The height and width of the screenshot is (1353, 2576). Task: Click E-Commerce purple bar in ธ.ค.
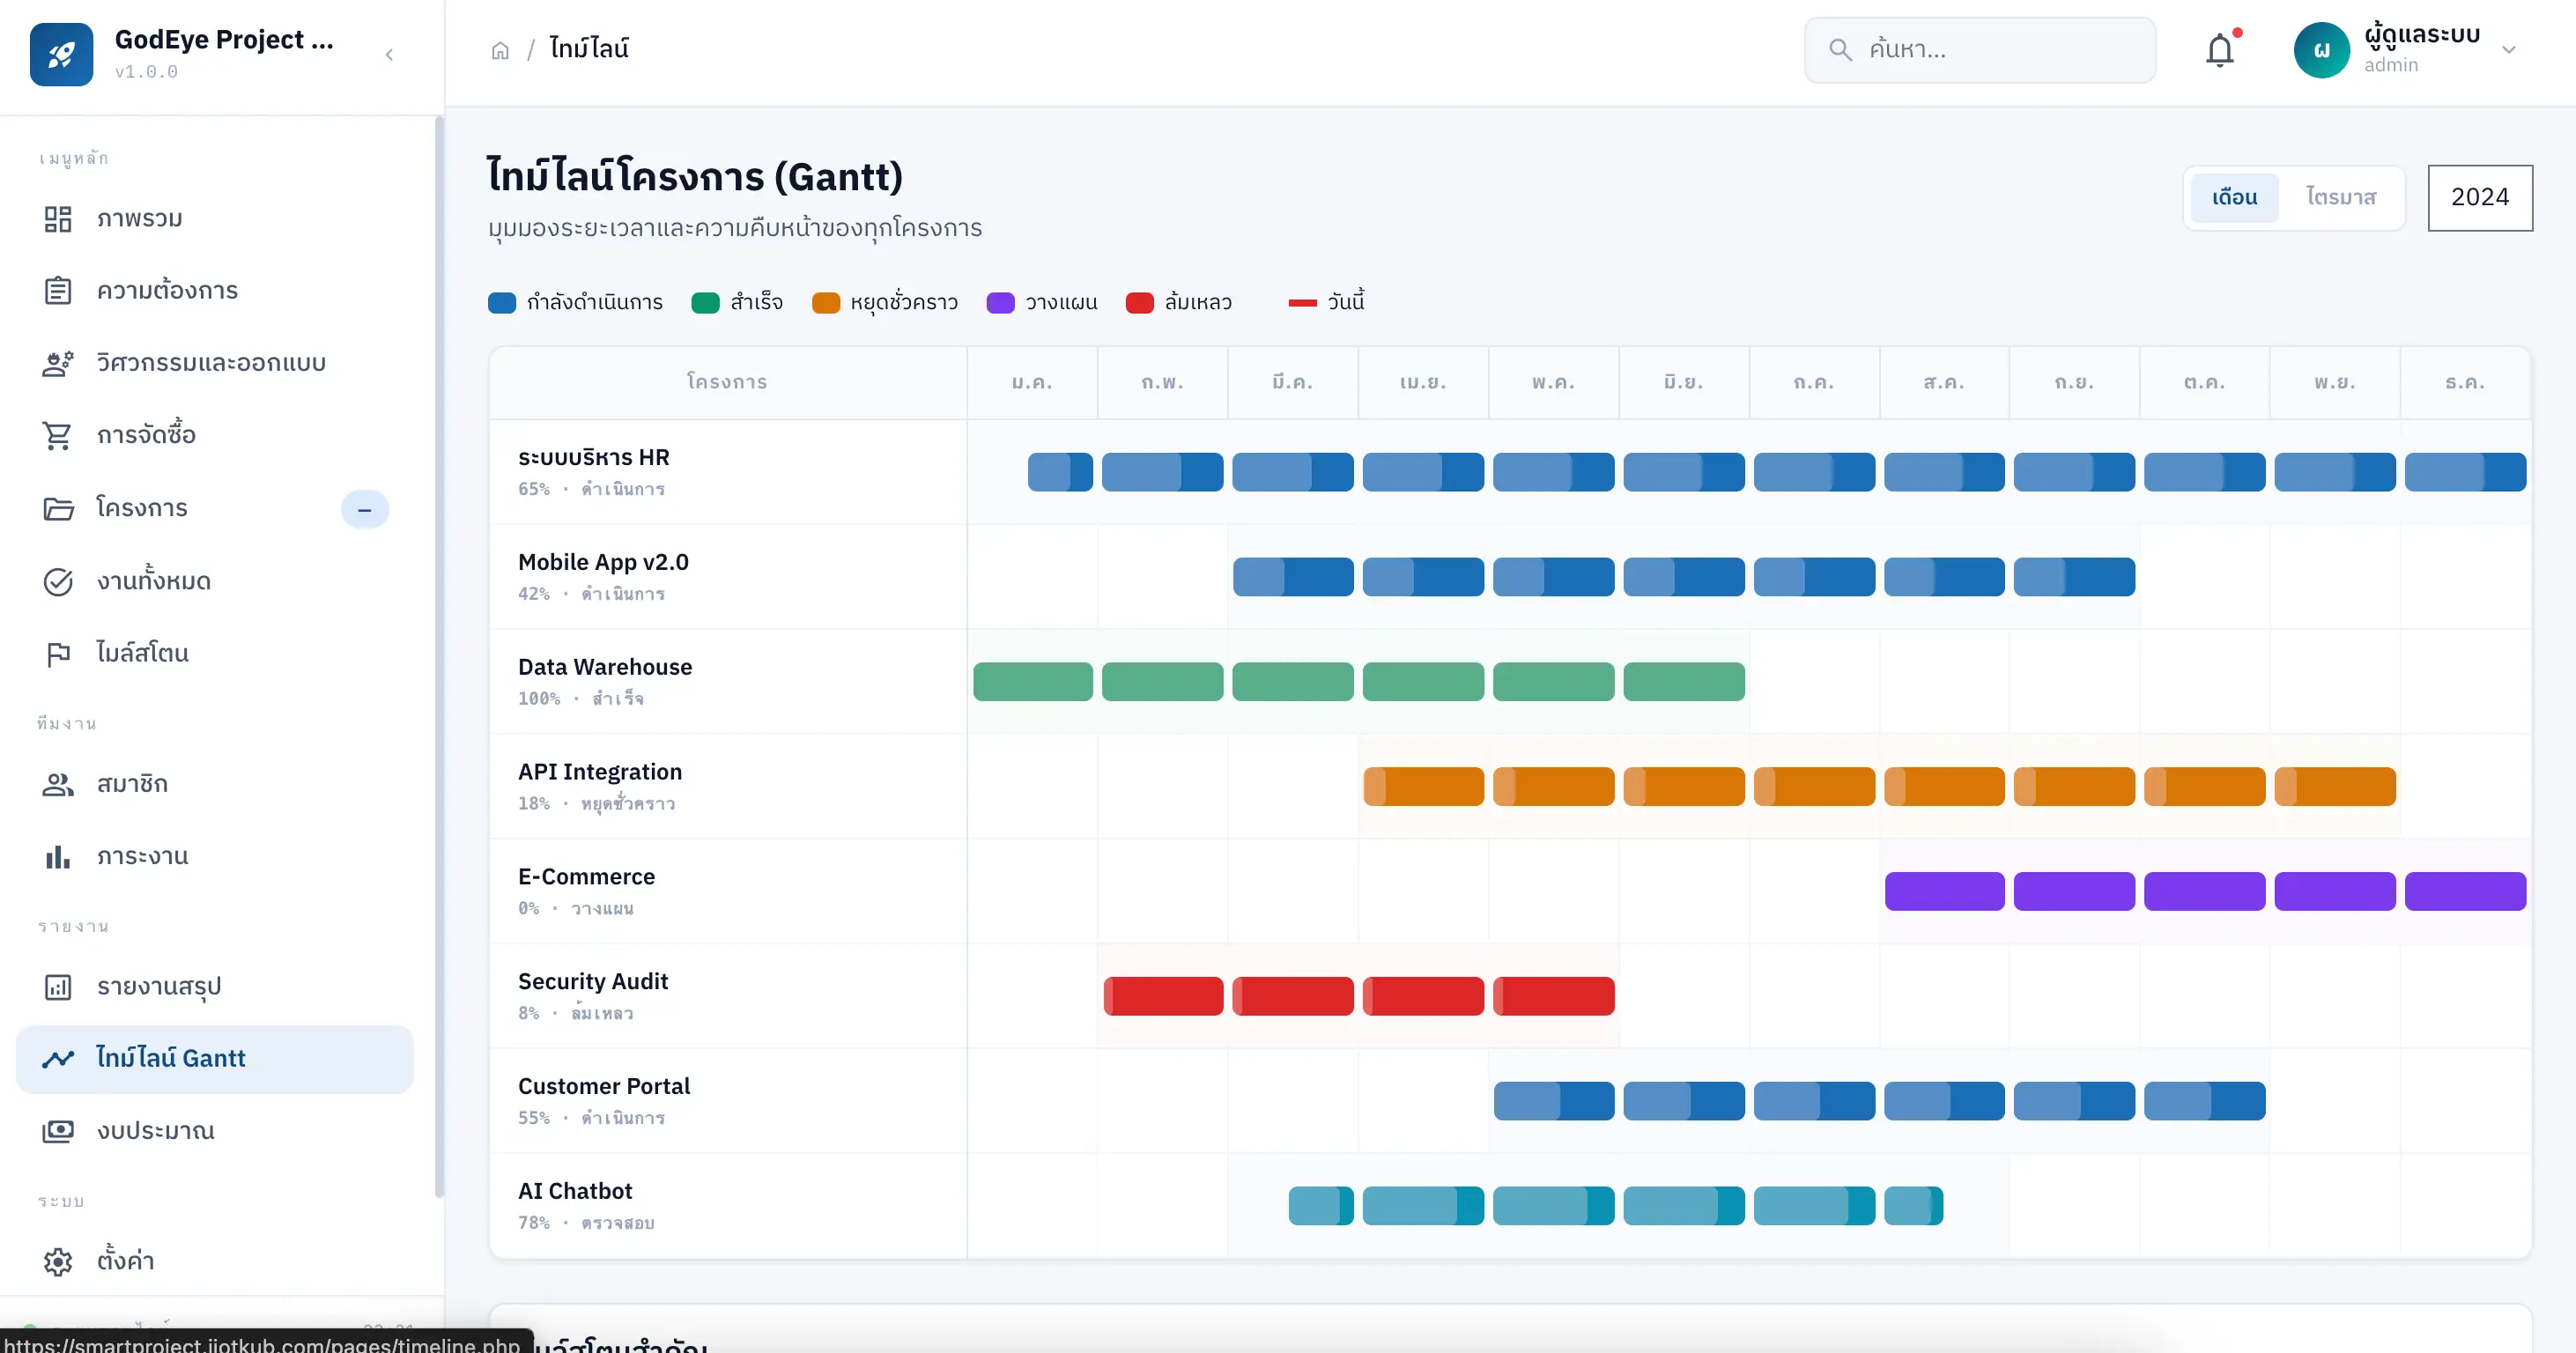coord(2465,892)
